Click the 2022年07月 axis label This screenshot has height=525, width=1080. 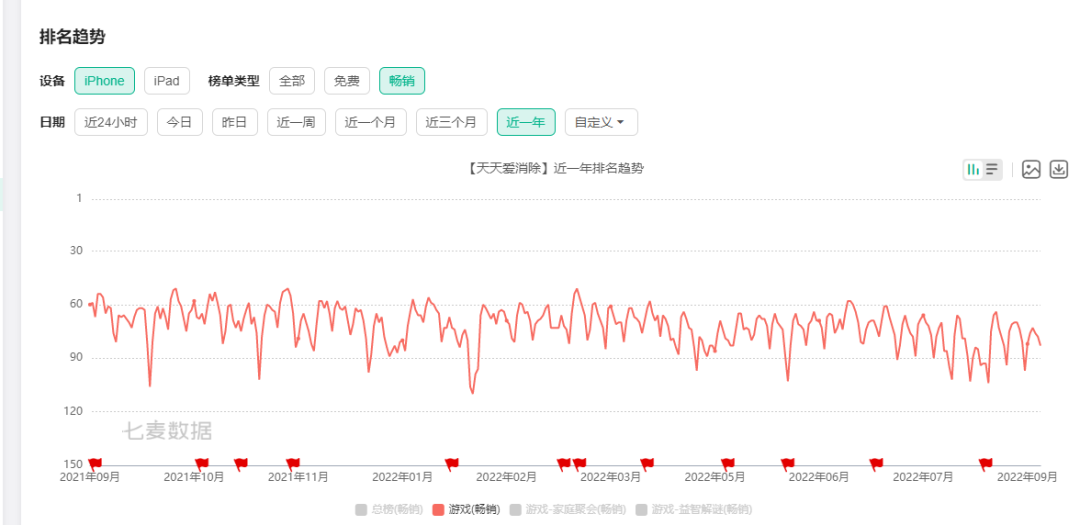(x=923, y=477)
